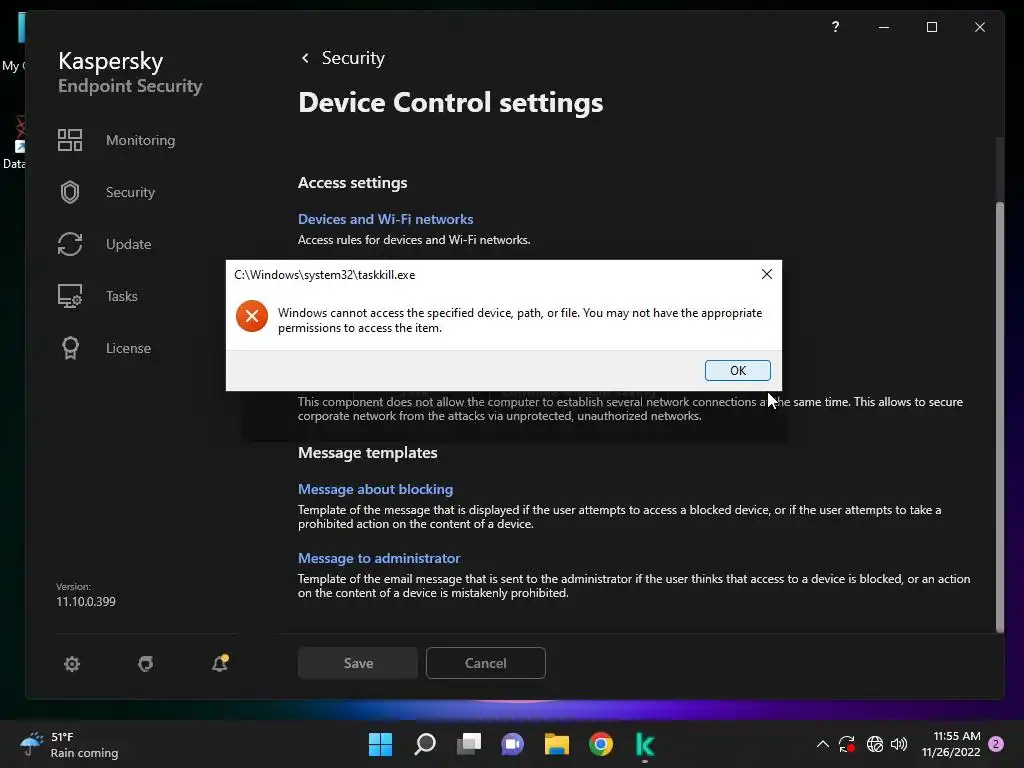This screenshot has width=1024, height=768.
Task: Click the Monitoring dashboard icon in sidebar
Action: point(70,140)
